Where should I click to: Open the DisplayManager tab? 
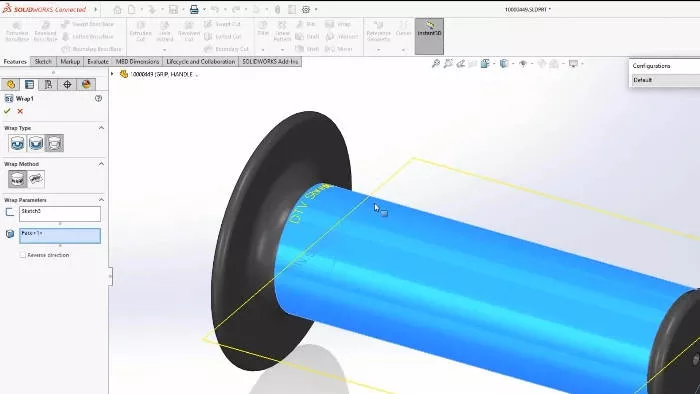[x=86, y=84]
